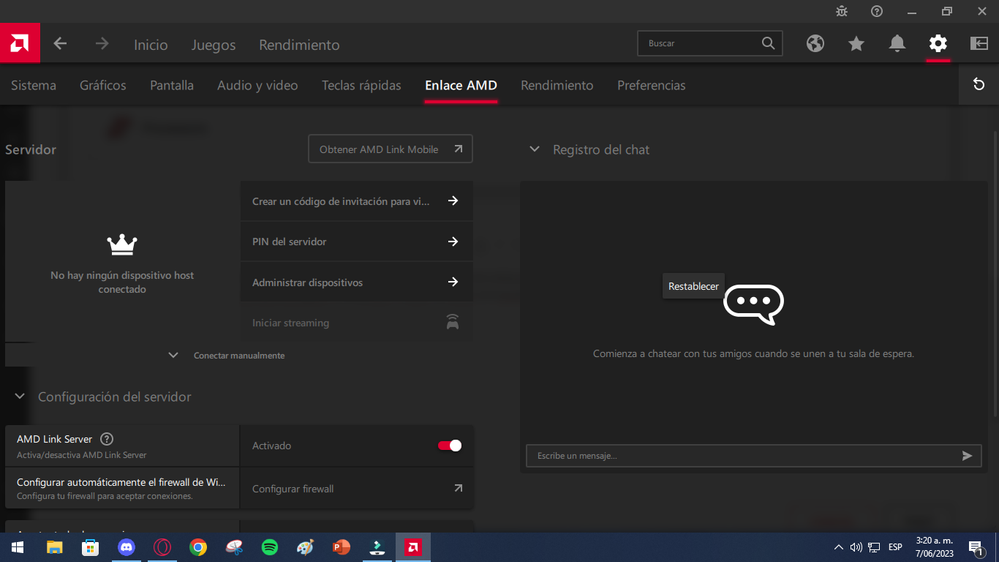Collapse Configuración del servidor section
The image size is (999, 562).
(20, 396)
